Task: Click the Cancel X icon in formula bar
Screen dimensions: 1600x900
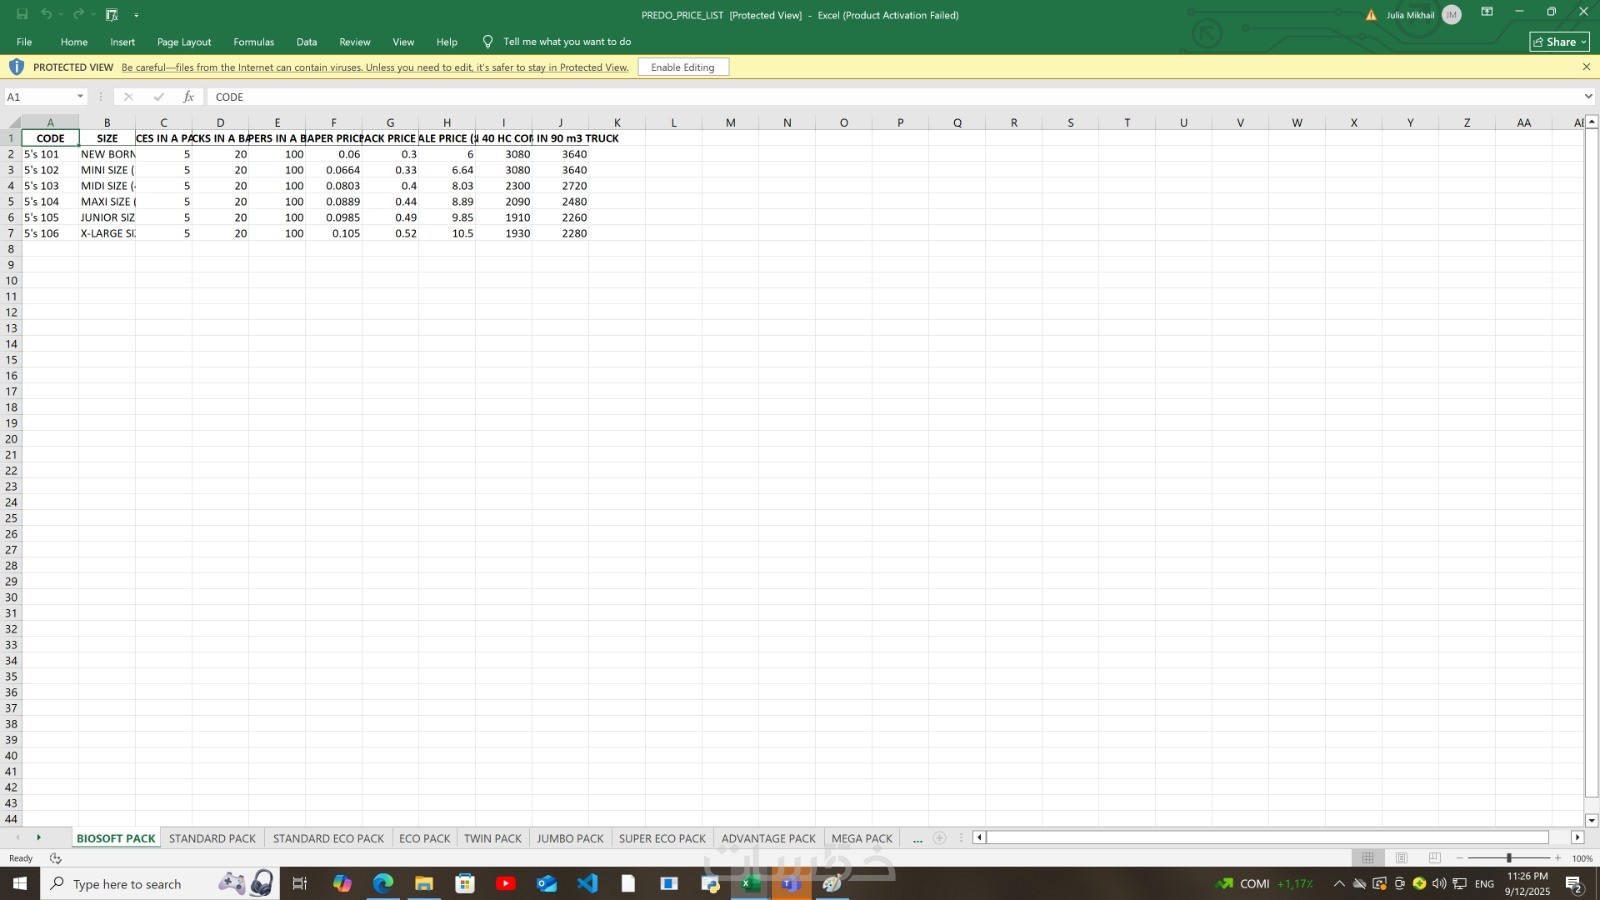Action: pyautogui.click(x=128, y=97)
